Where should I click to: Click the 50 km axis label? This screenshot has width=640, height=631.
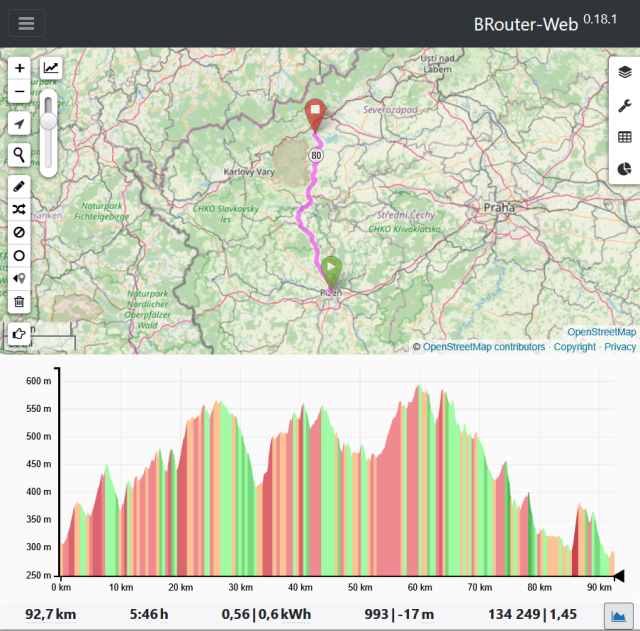tap(360, 587)
